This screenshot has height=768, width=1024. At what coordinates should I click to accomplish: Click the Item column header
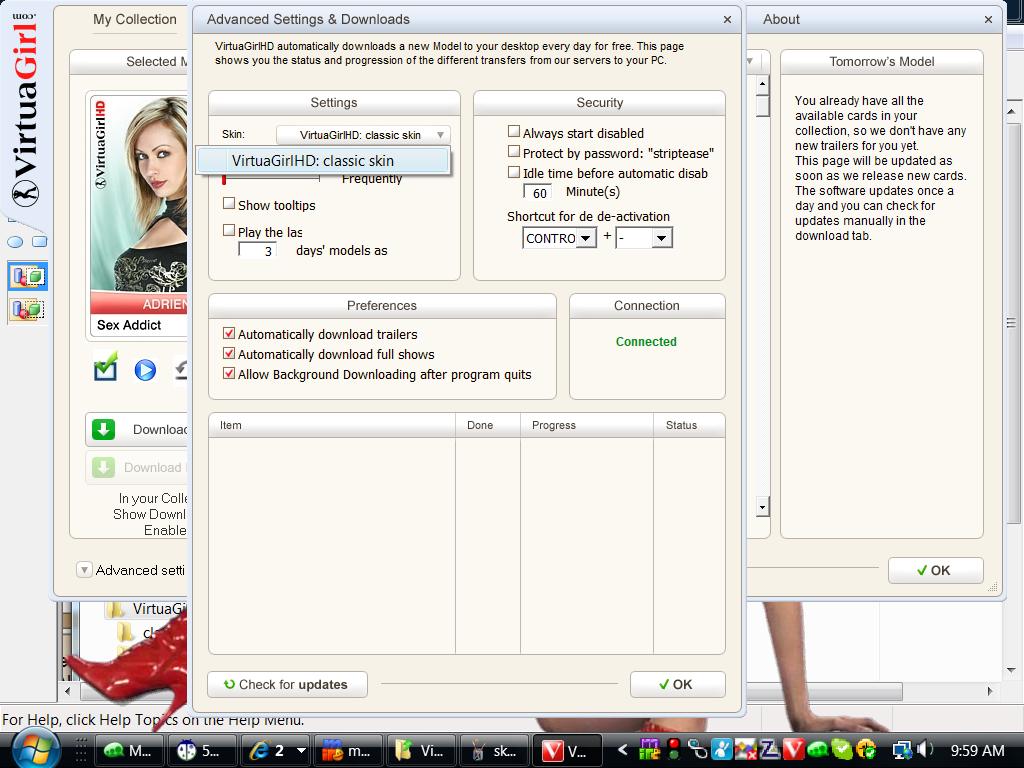(332, 425)
